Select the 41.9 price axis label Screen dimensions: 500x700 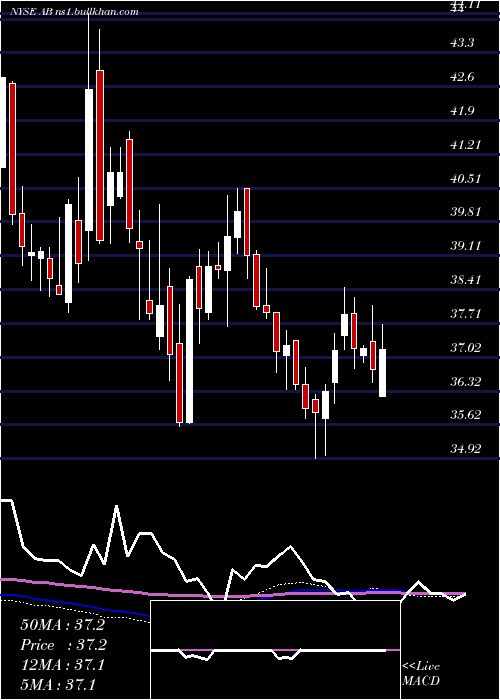(x=462, y=111)
